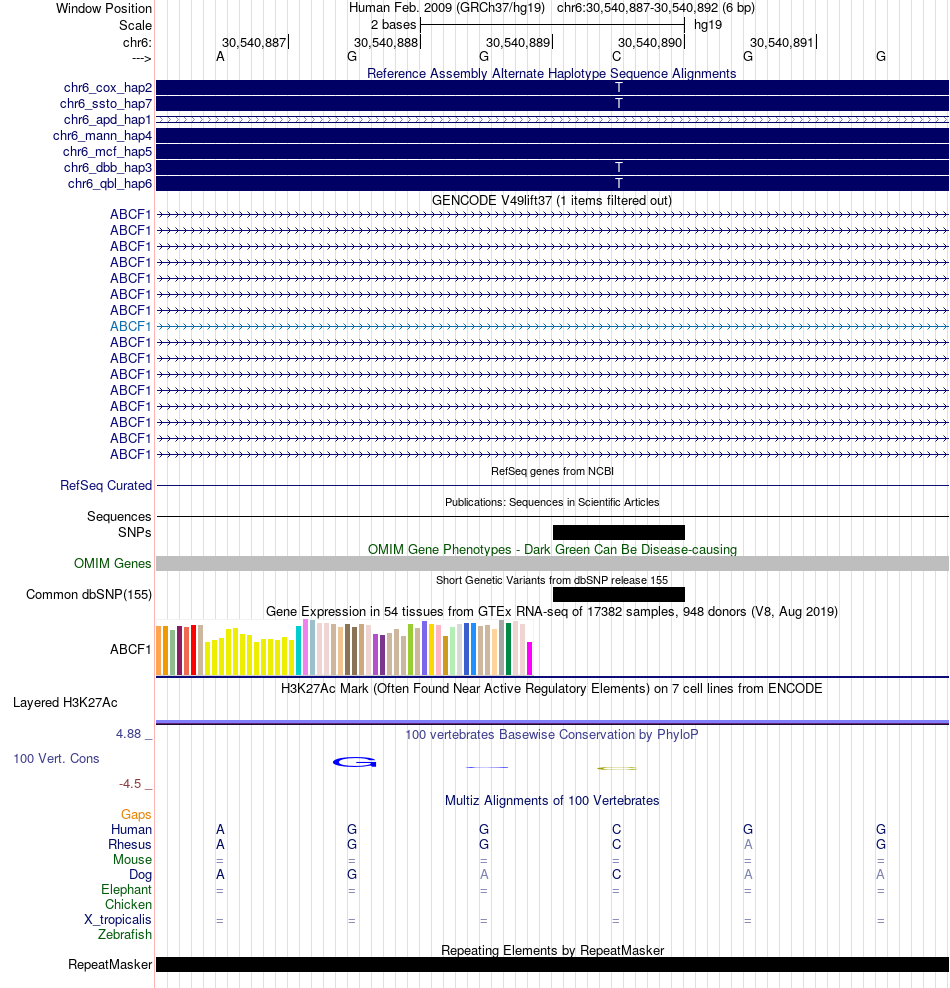Click the 100 Vert. Cons label
This screenshot has height=988, width=950.
pos(56,759)
